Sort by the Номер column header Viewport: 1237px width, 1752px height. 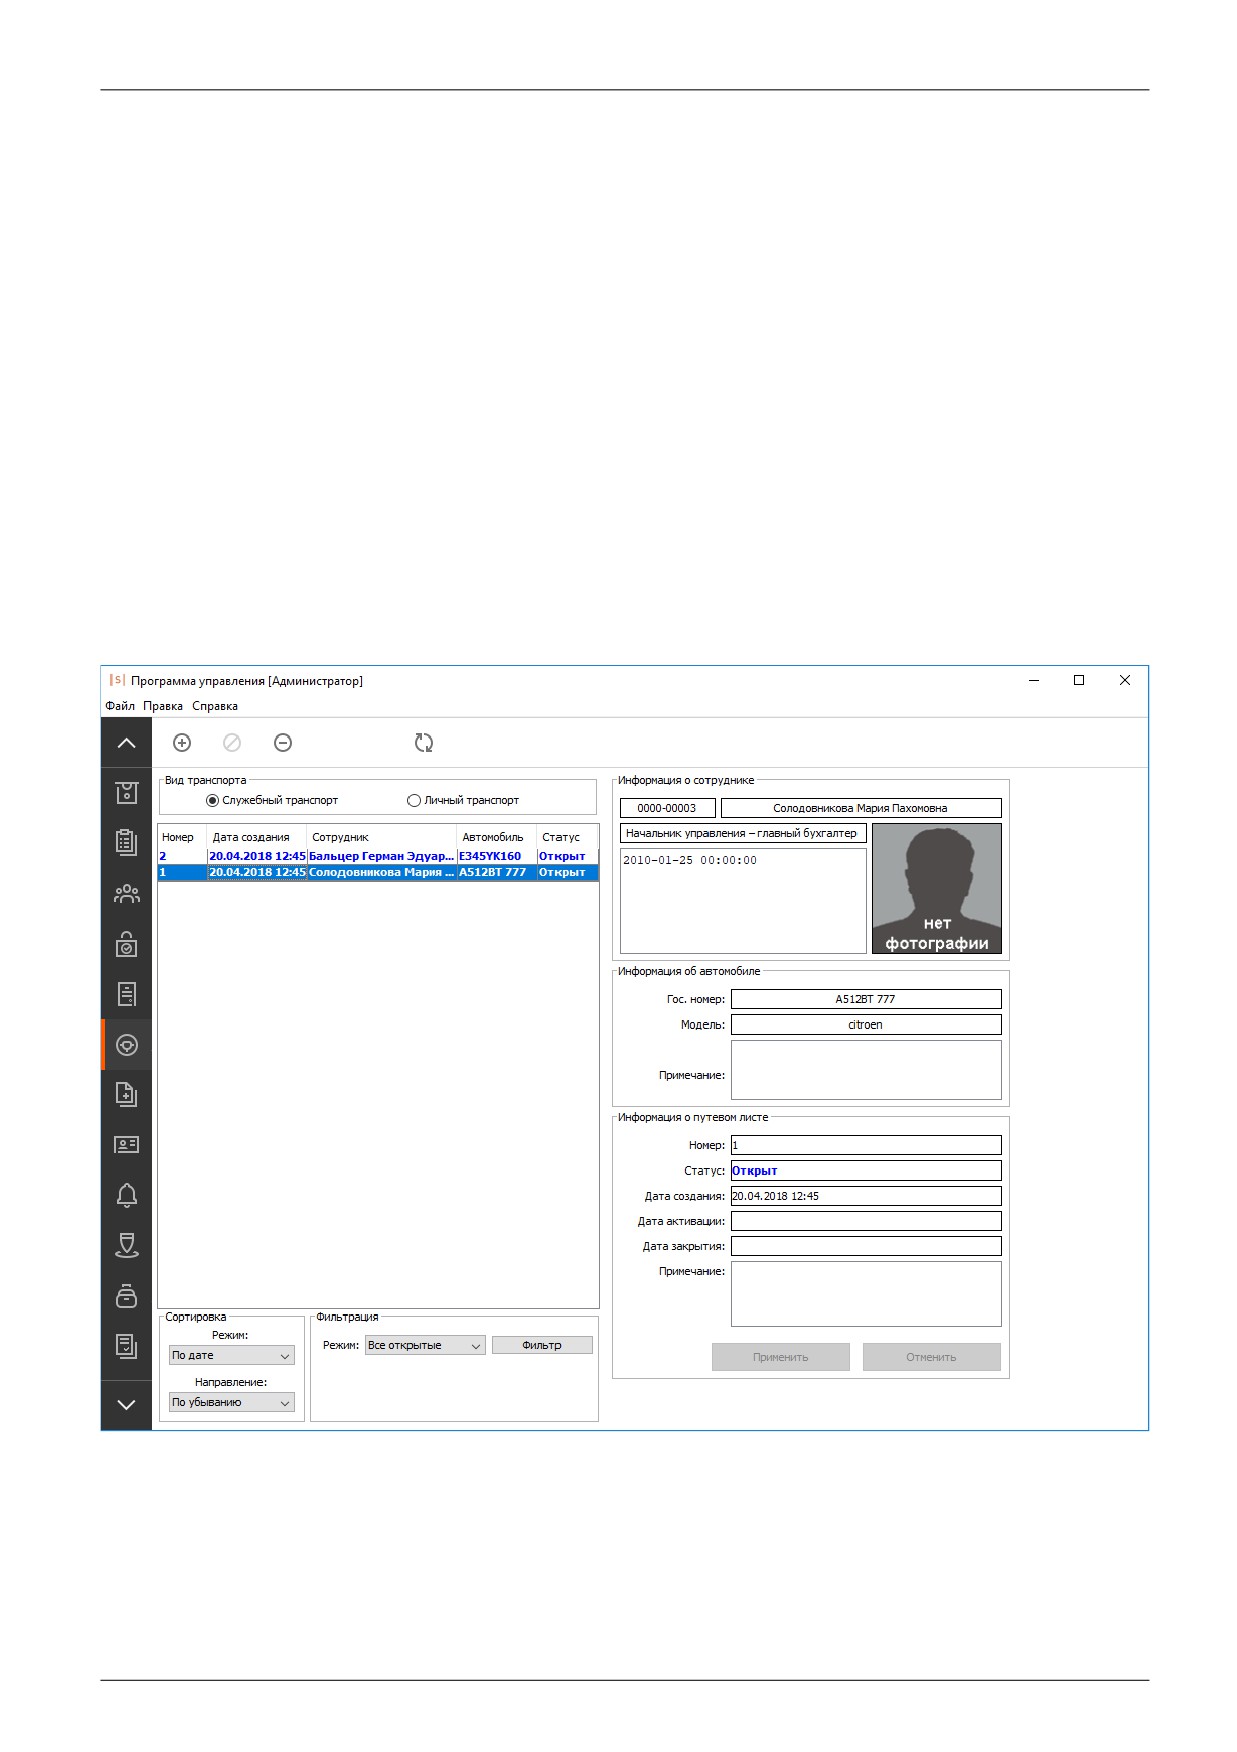[x=182, y=837]
